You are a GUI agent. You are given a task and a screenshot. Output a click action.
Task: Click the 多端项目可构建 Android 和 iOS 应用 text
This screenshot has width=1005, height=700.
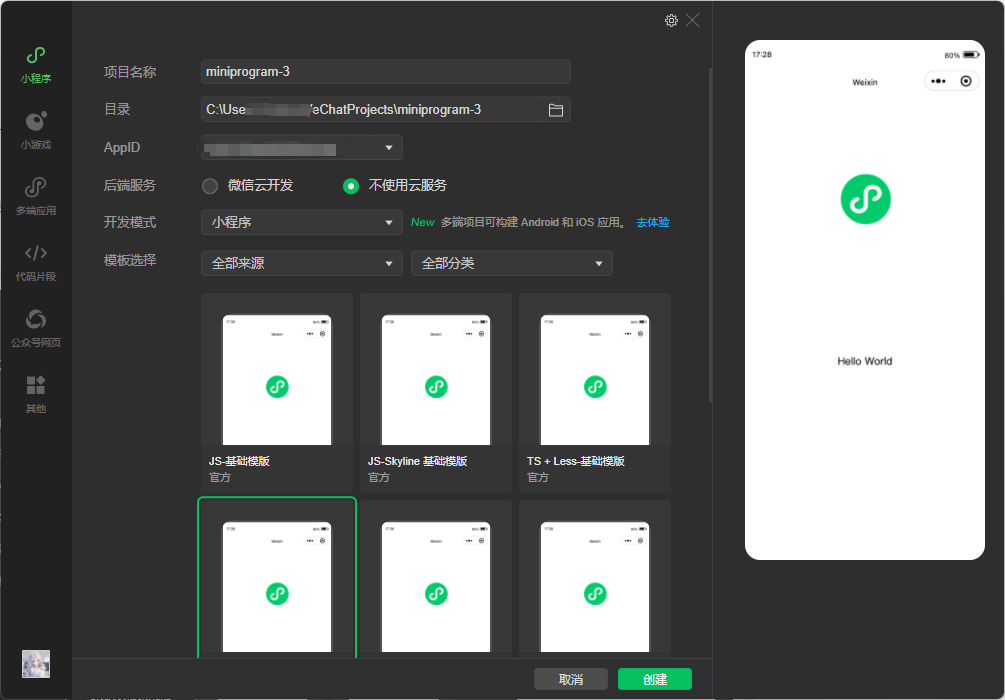(x=531, y=222)
